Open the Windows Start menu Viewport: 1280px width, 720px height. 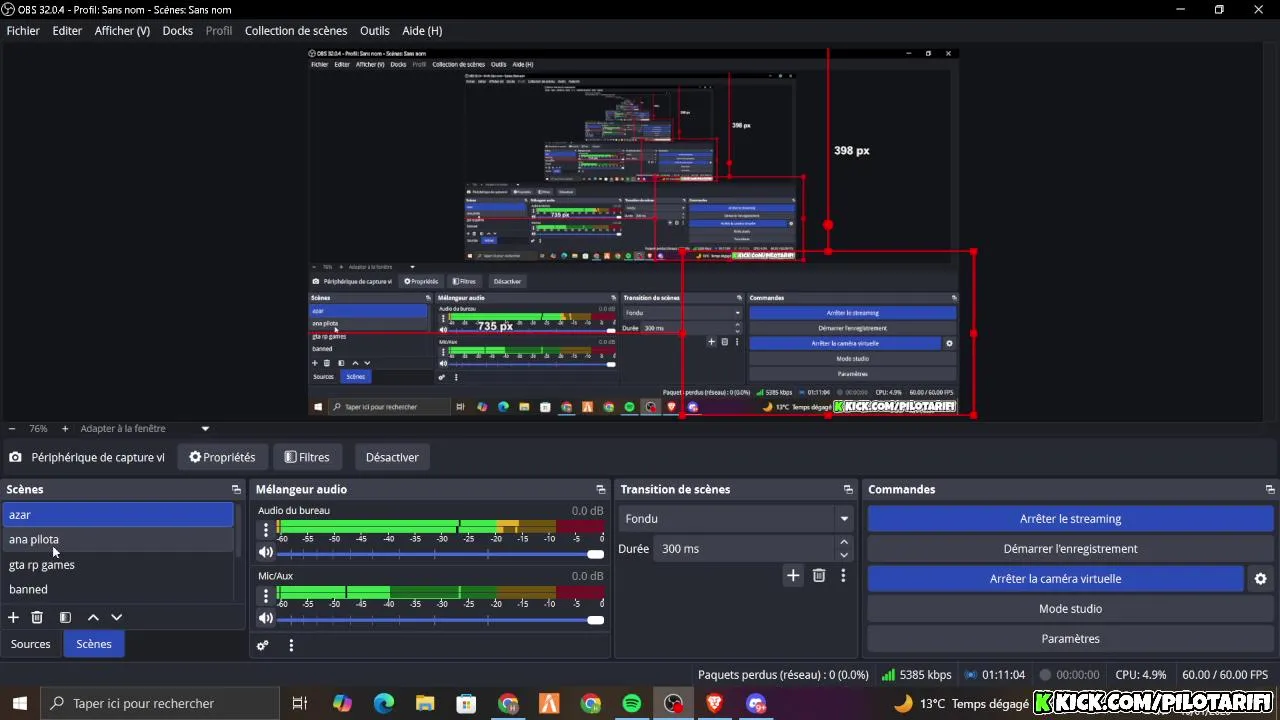(19, 704)
